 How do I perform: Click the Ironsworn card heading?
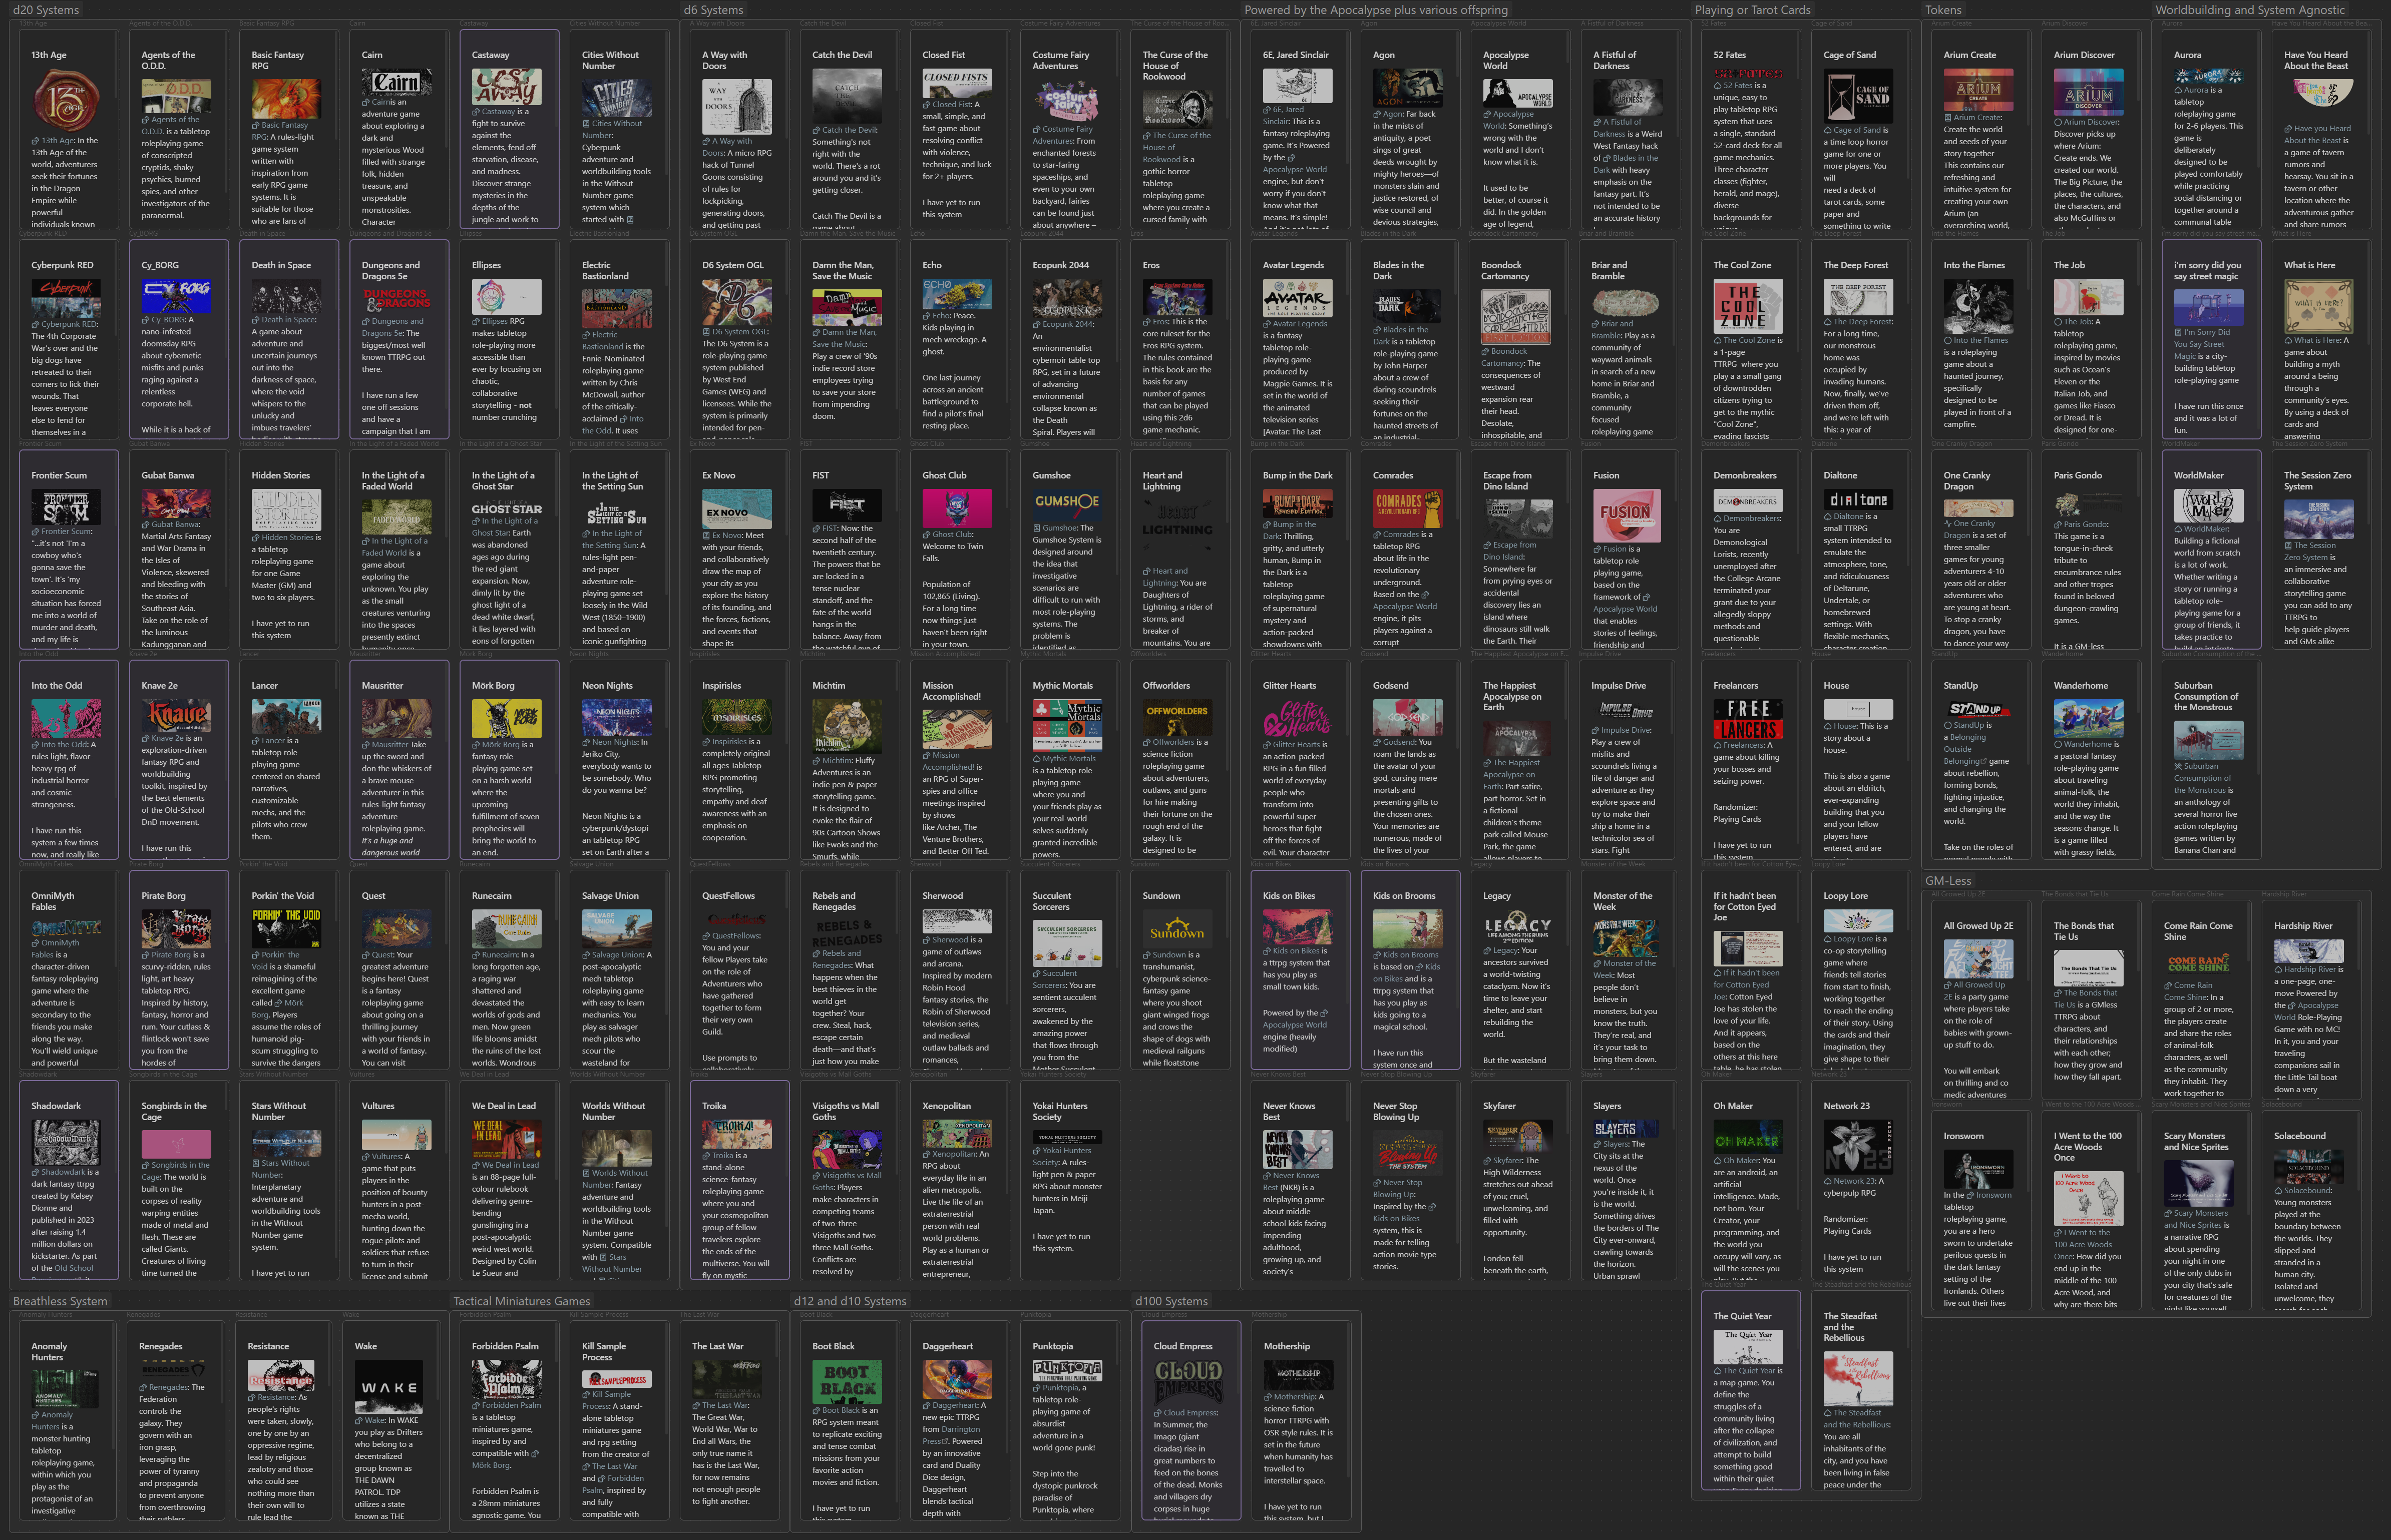point(1963,1136)
